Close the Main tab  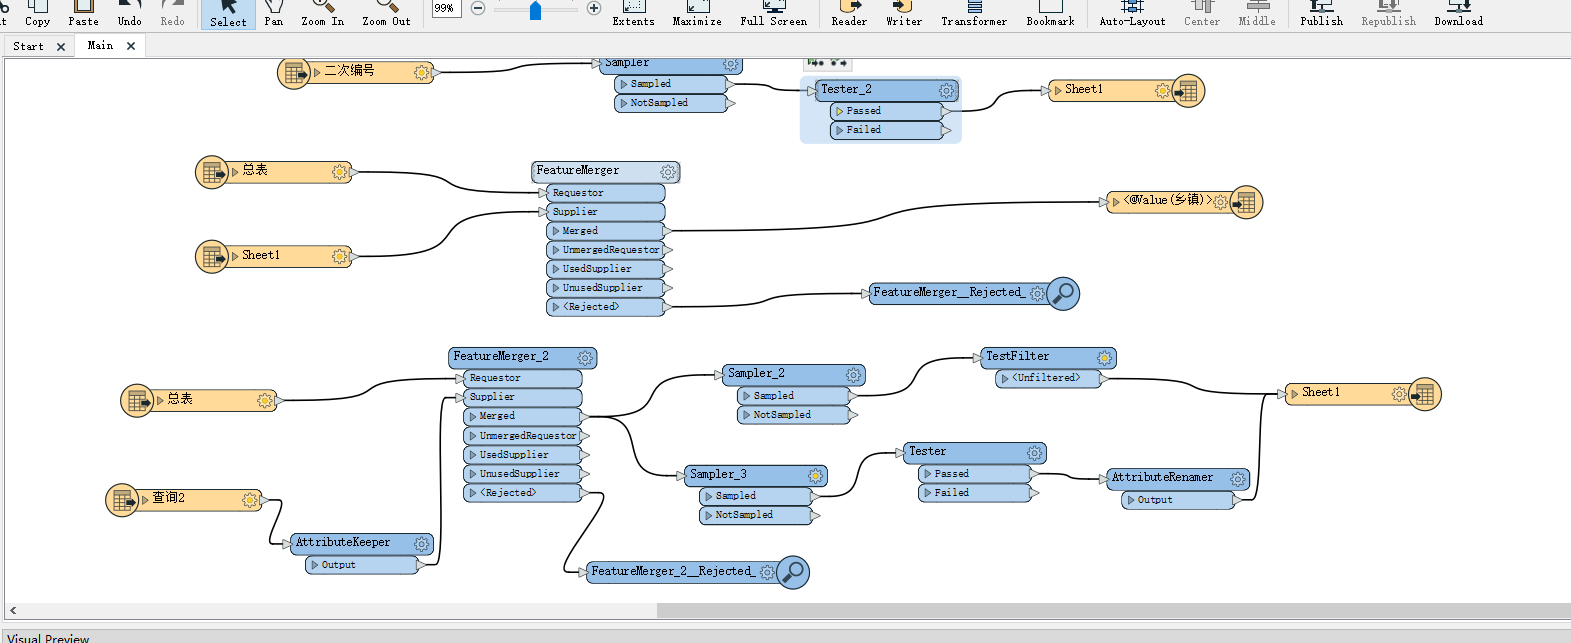(131, 46)
